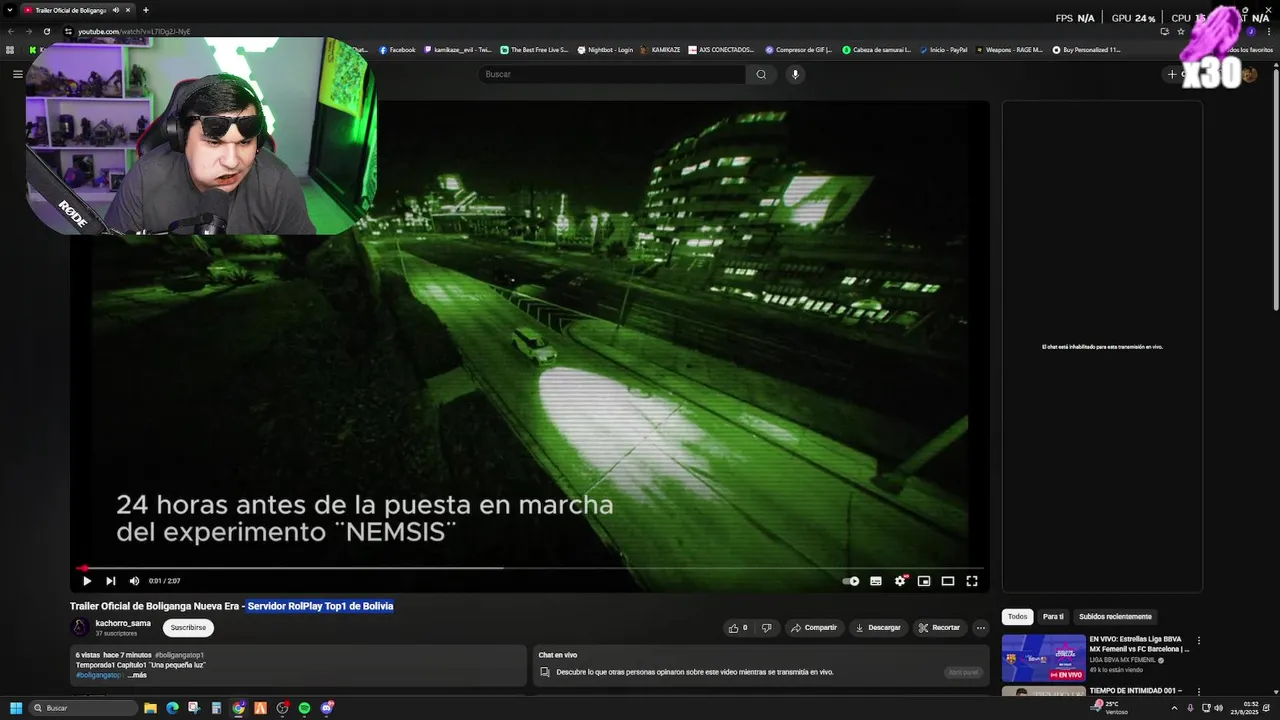The height and width of the screenshot is (720, 1280).
Task: Open options for Estrellas Liga BBVA video
Action: pyautogui.click(x=1198, y=641)
